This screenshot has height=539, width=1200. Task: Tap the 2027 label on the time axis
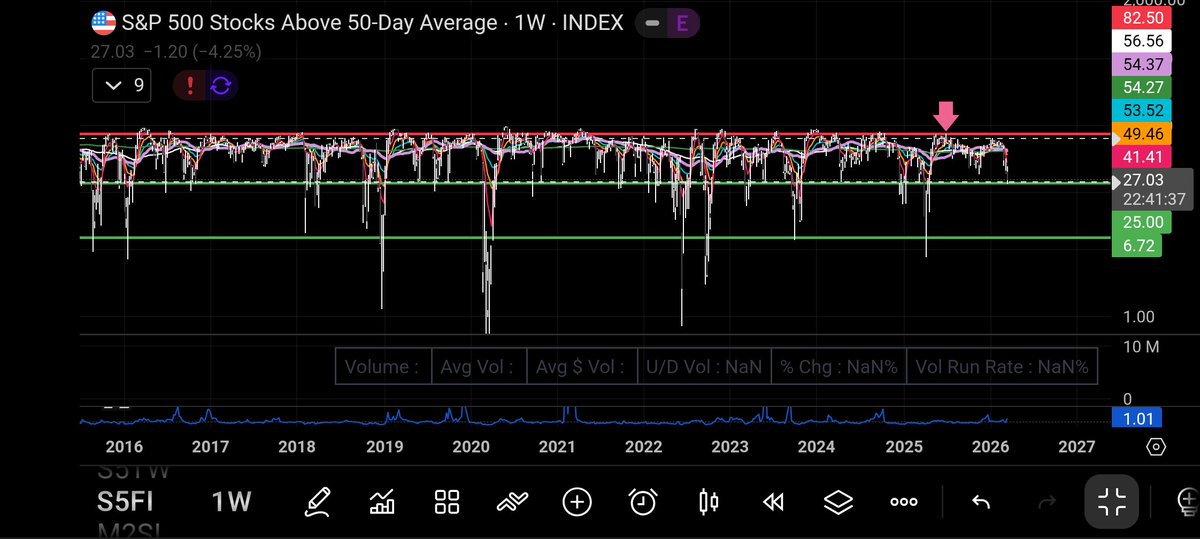pyautogui.click(x=1077, y=446)
